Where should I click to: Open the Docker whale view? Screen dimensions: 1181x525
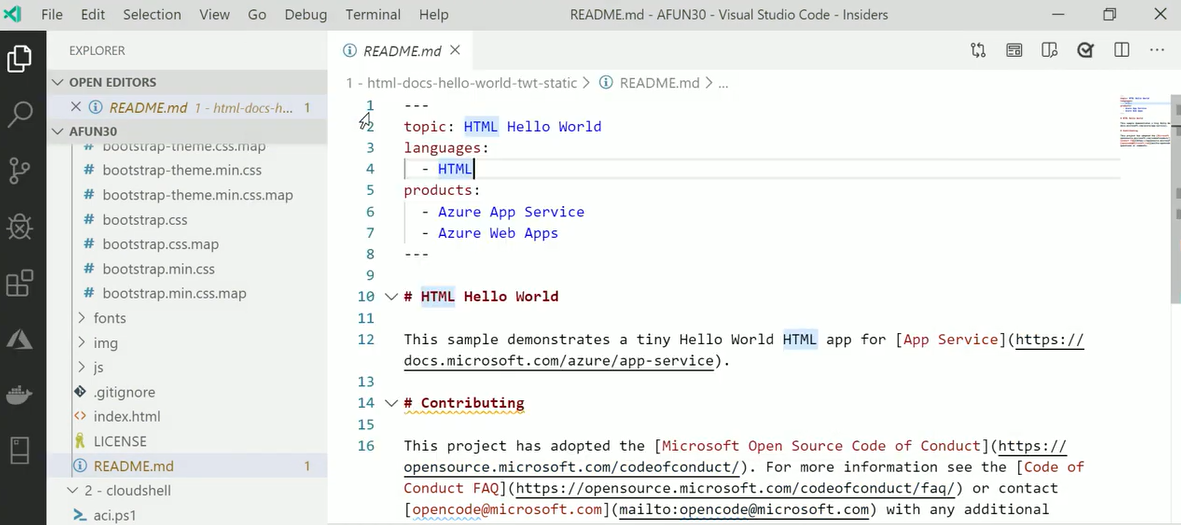pyautogui.click(x=20, y=396)
